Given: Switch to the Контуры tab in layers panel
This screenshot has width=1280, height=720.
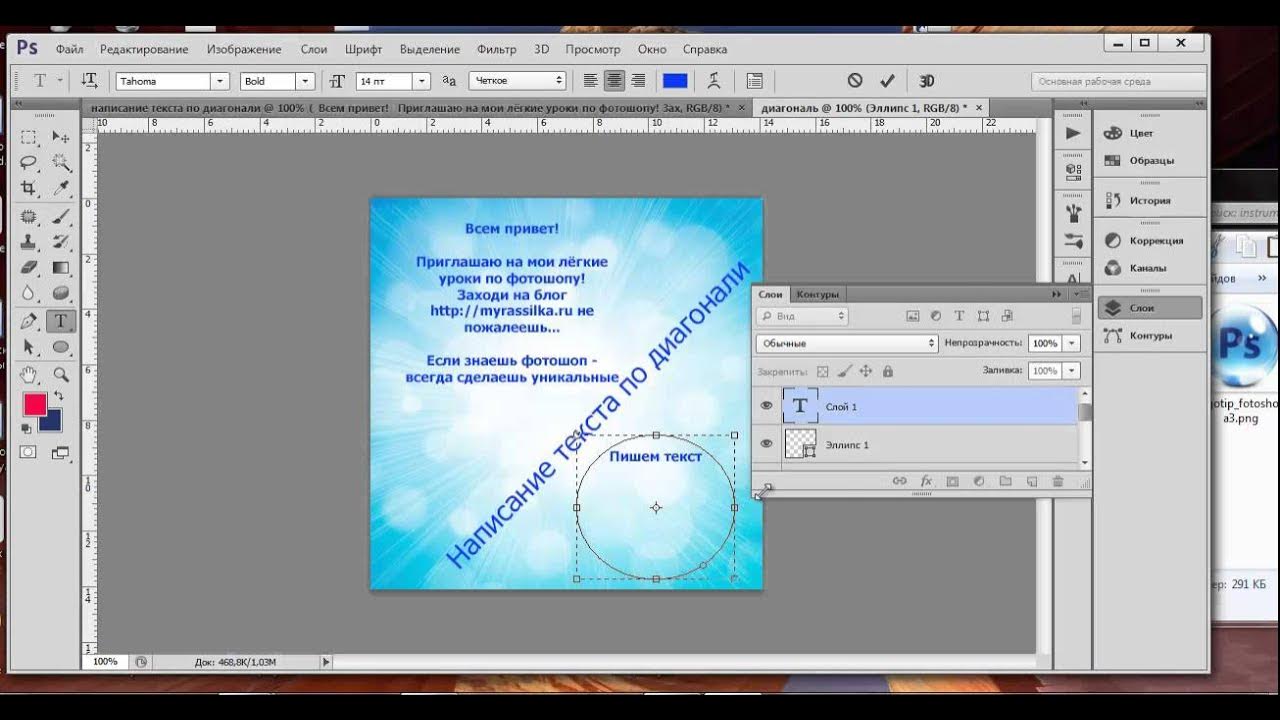Looking at the screenshot, I should [x=817, y=294].
